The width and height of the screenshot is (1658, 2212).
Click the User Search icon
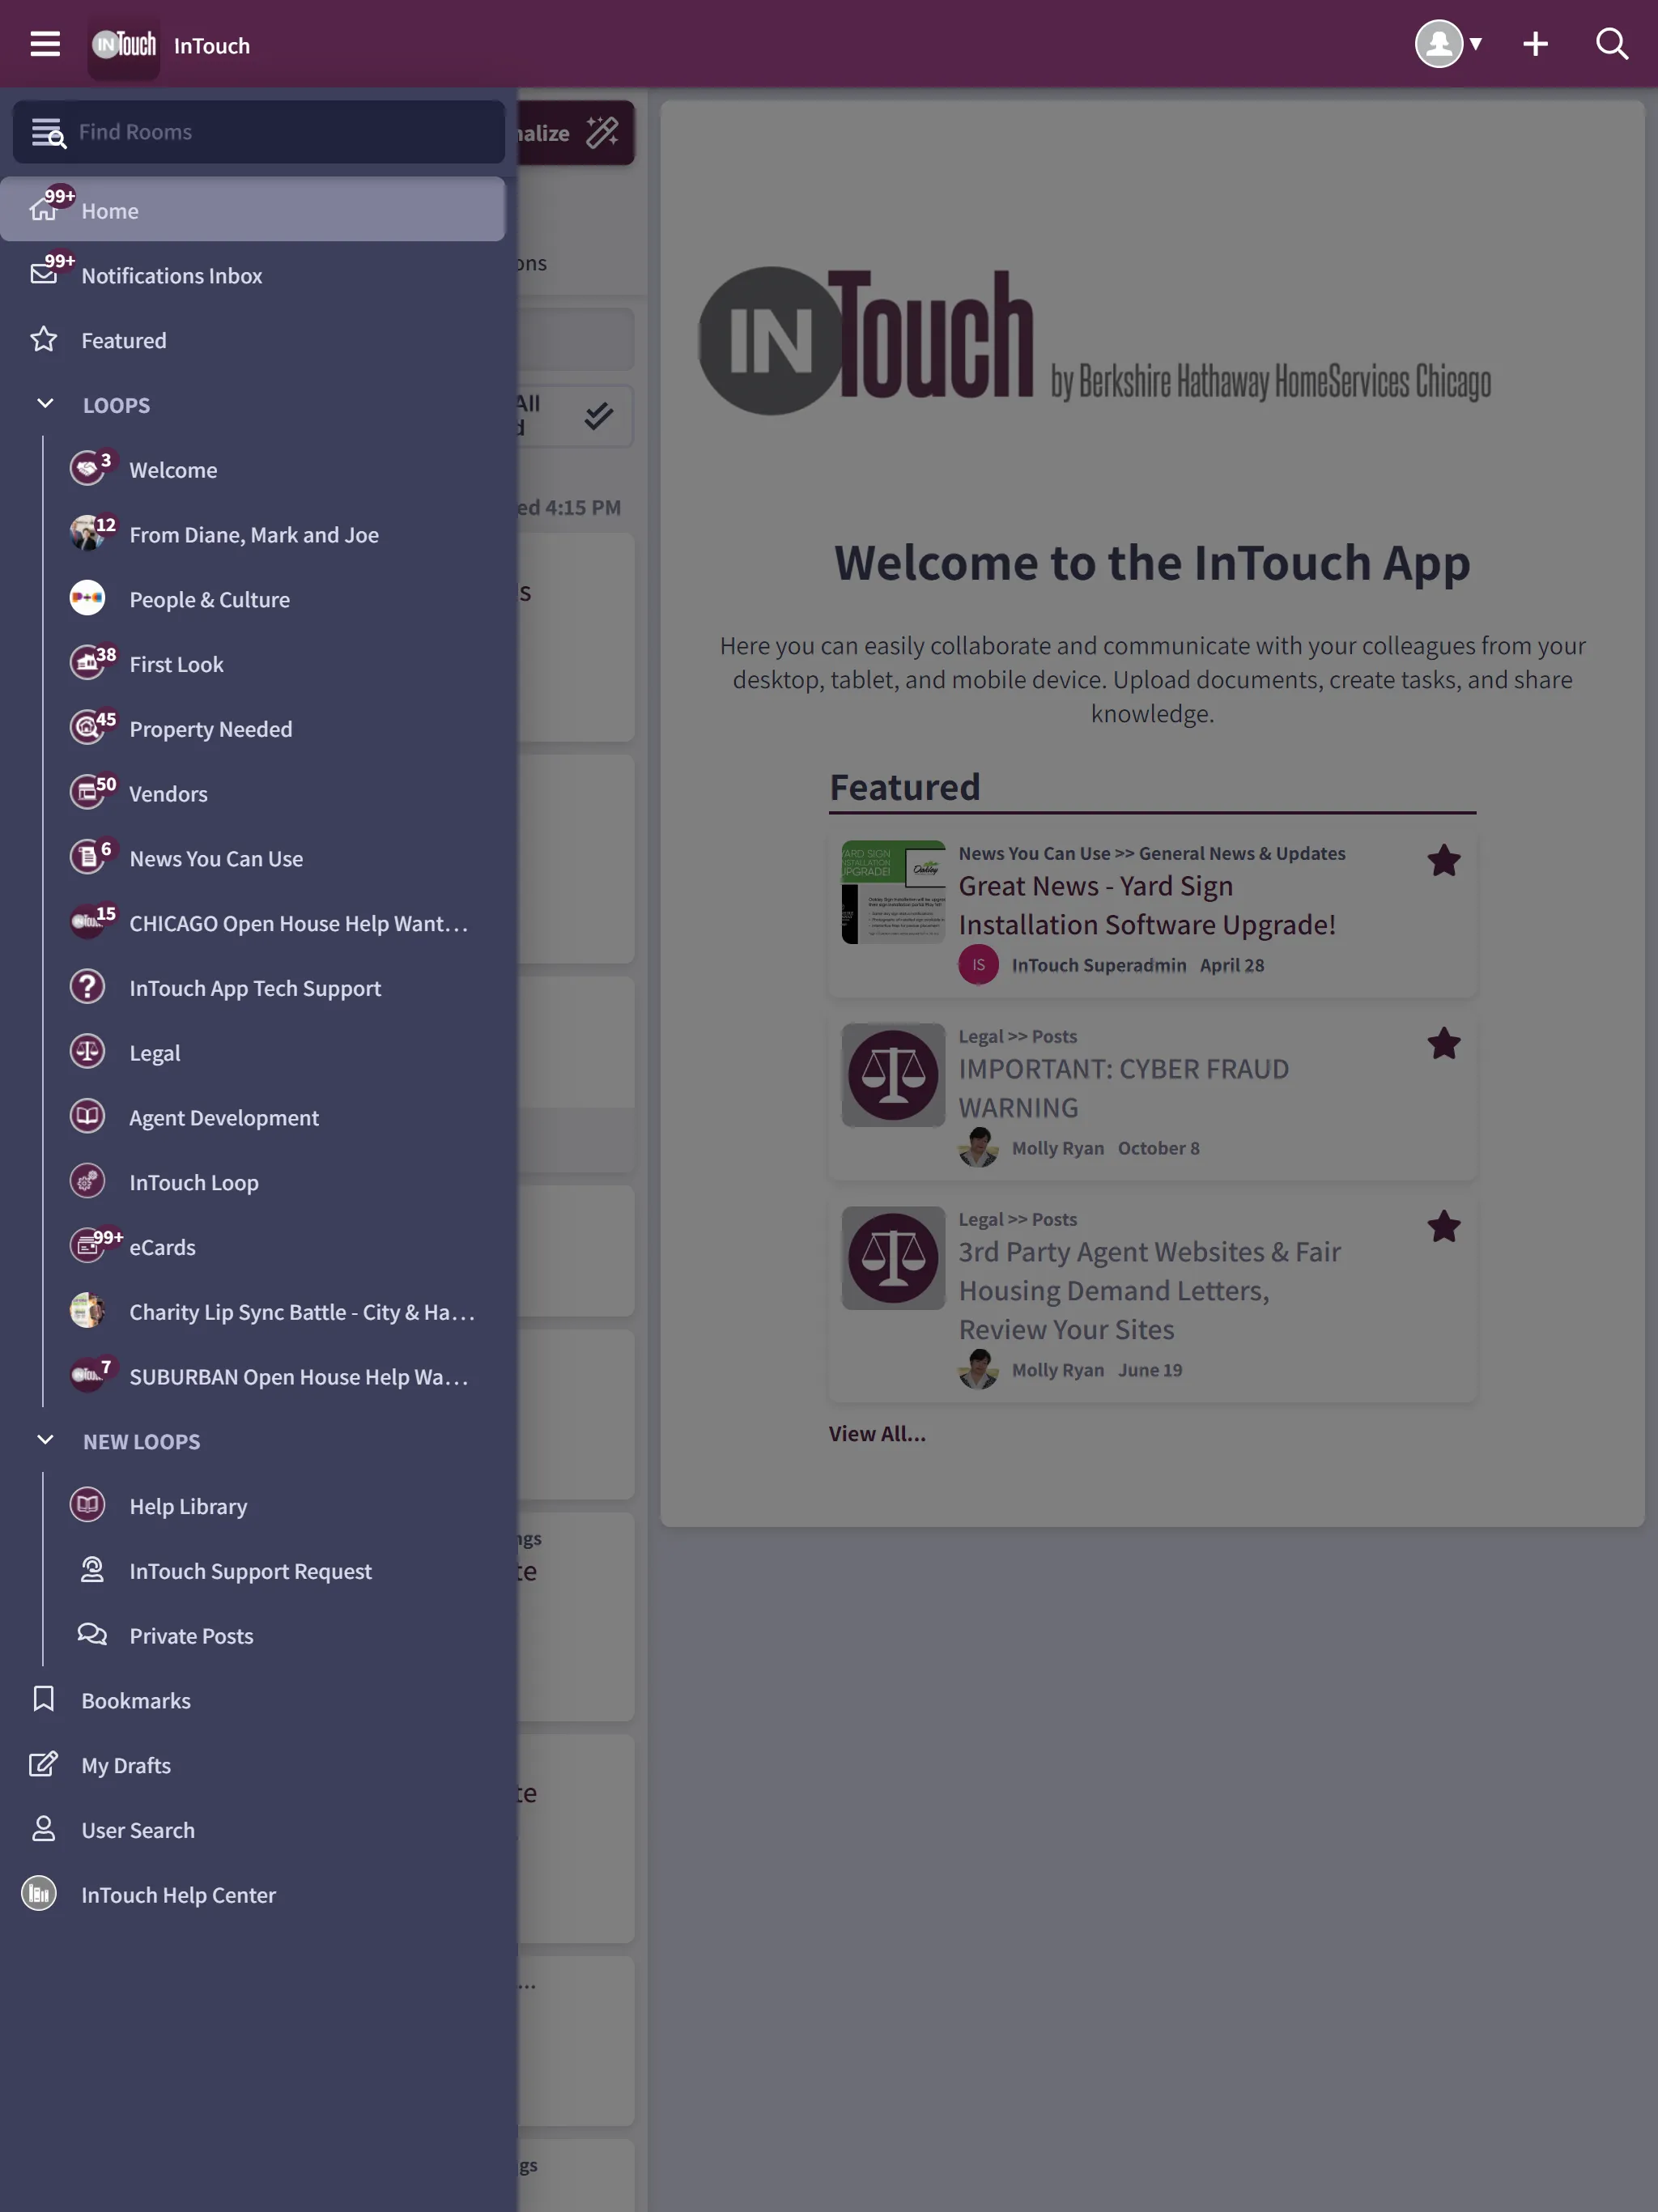(42, 1831)
